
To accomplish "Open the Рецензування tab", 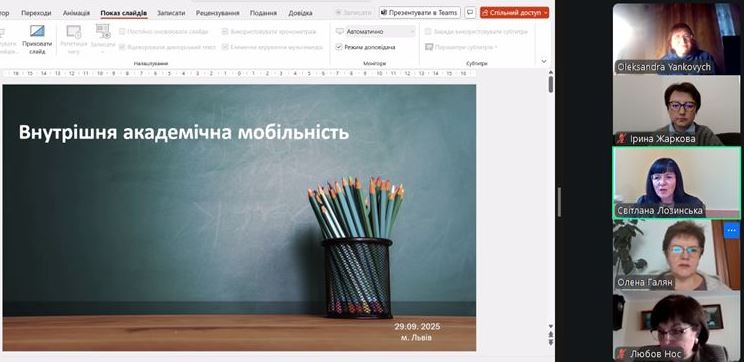I will (x=218, y=13).
